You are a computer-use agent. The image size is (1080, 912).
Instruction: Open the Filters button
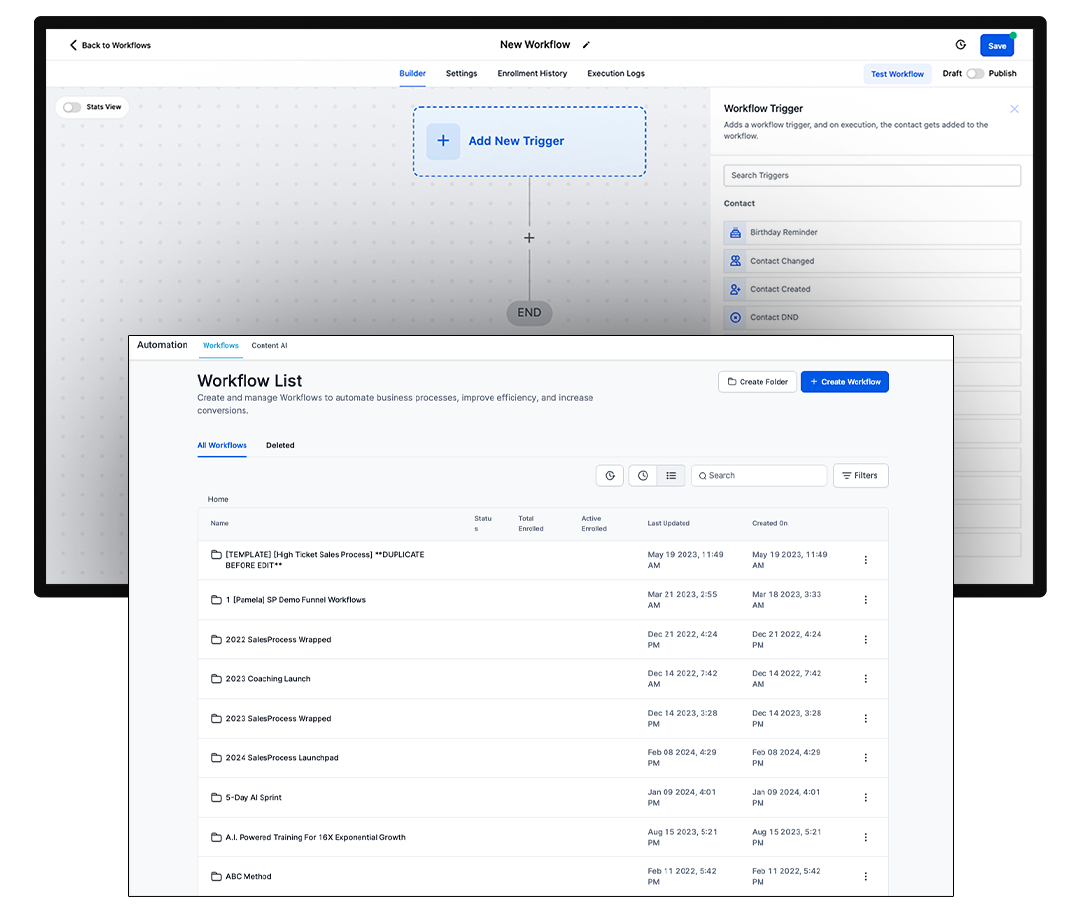click(860, 475)
